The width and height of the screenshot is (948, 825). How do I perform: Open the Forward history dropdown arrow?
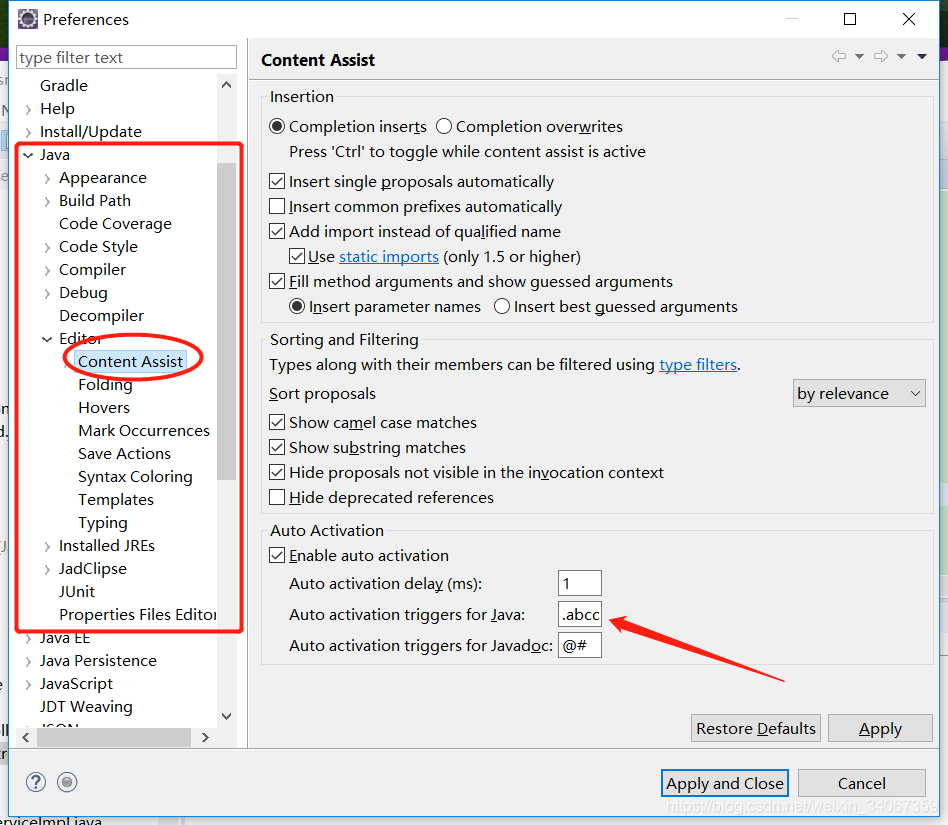[x=901, y=57]
